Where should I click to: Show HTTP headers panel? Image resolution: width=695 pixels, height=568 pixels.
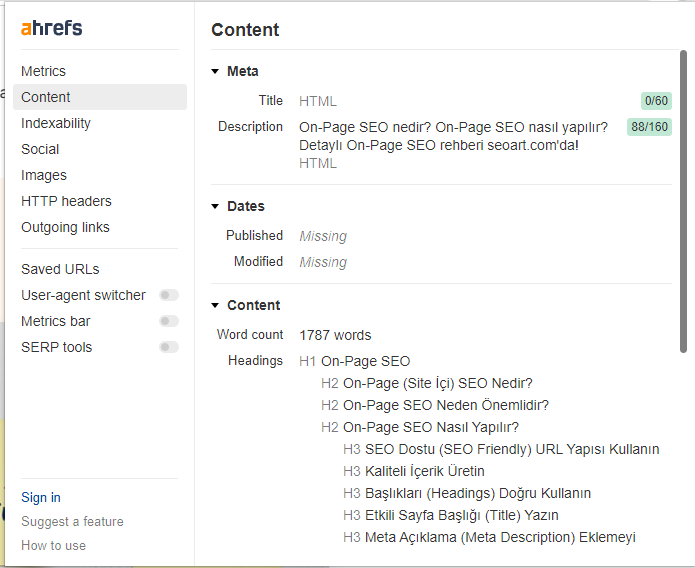coord(66,201)
